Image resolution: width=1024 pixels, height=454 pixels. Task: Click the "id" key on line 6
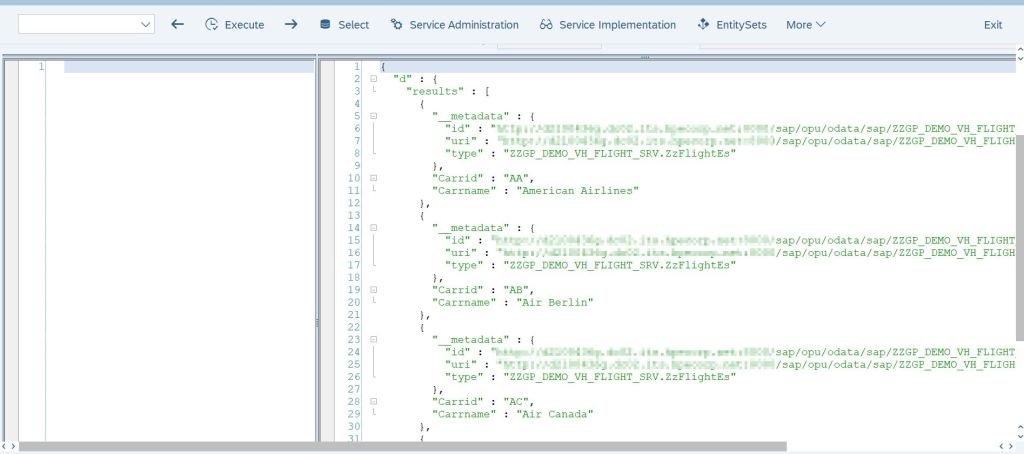458,129
